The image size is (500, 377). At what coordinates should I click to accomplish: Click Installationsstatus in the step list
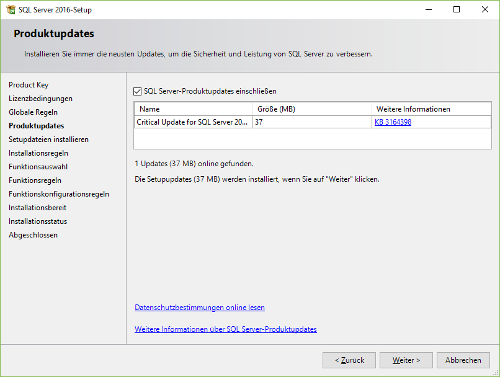pos(38,221)
